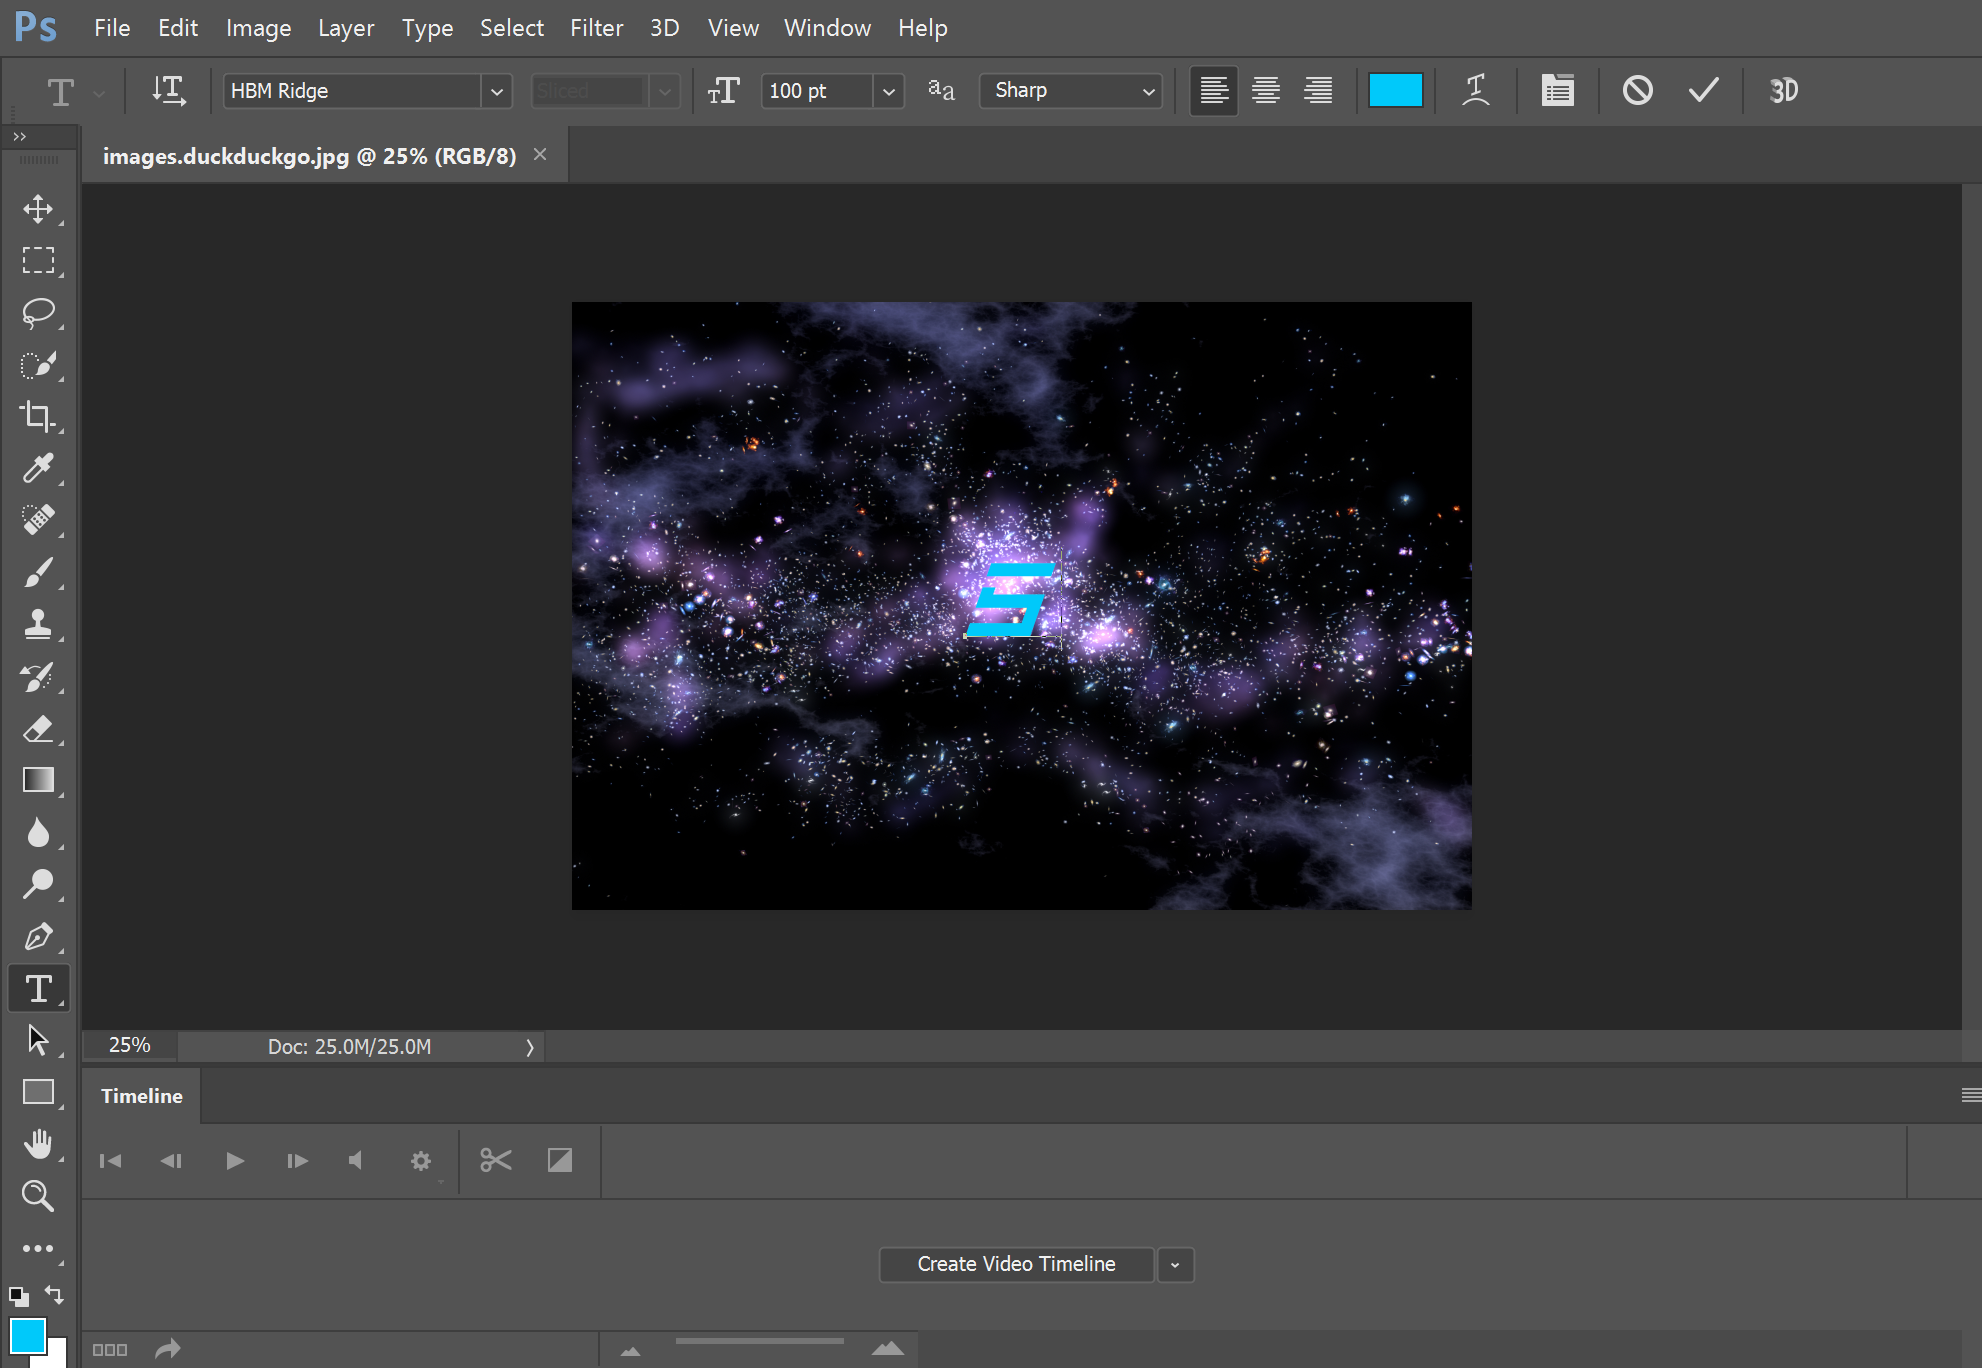Choose the Eyedropper tool

pyautogui.click(x=38, y=468)
